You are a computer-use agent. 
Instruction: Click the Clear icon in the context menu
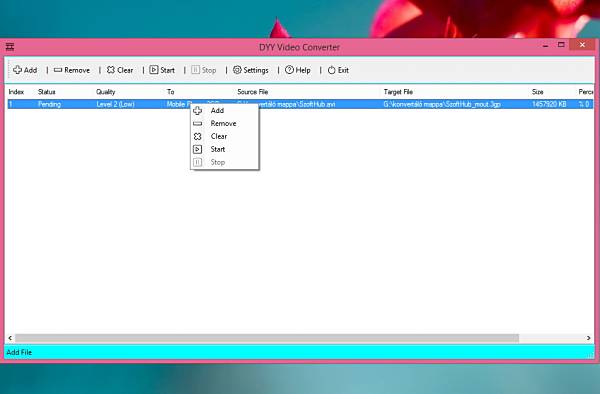click(x=197, y=136)
